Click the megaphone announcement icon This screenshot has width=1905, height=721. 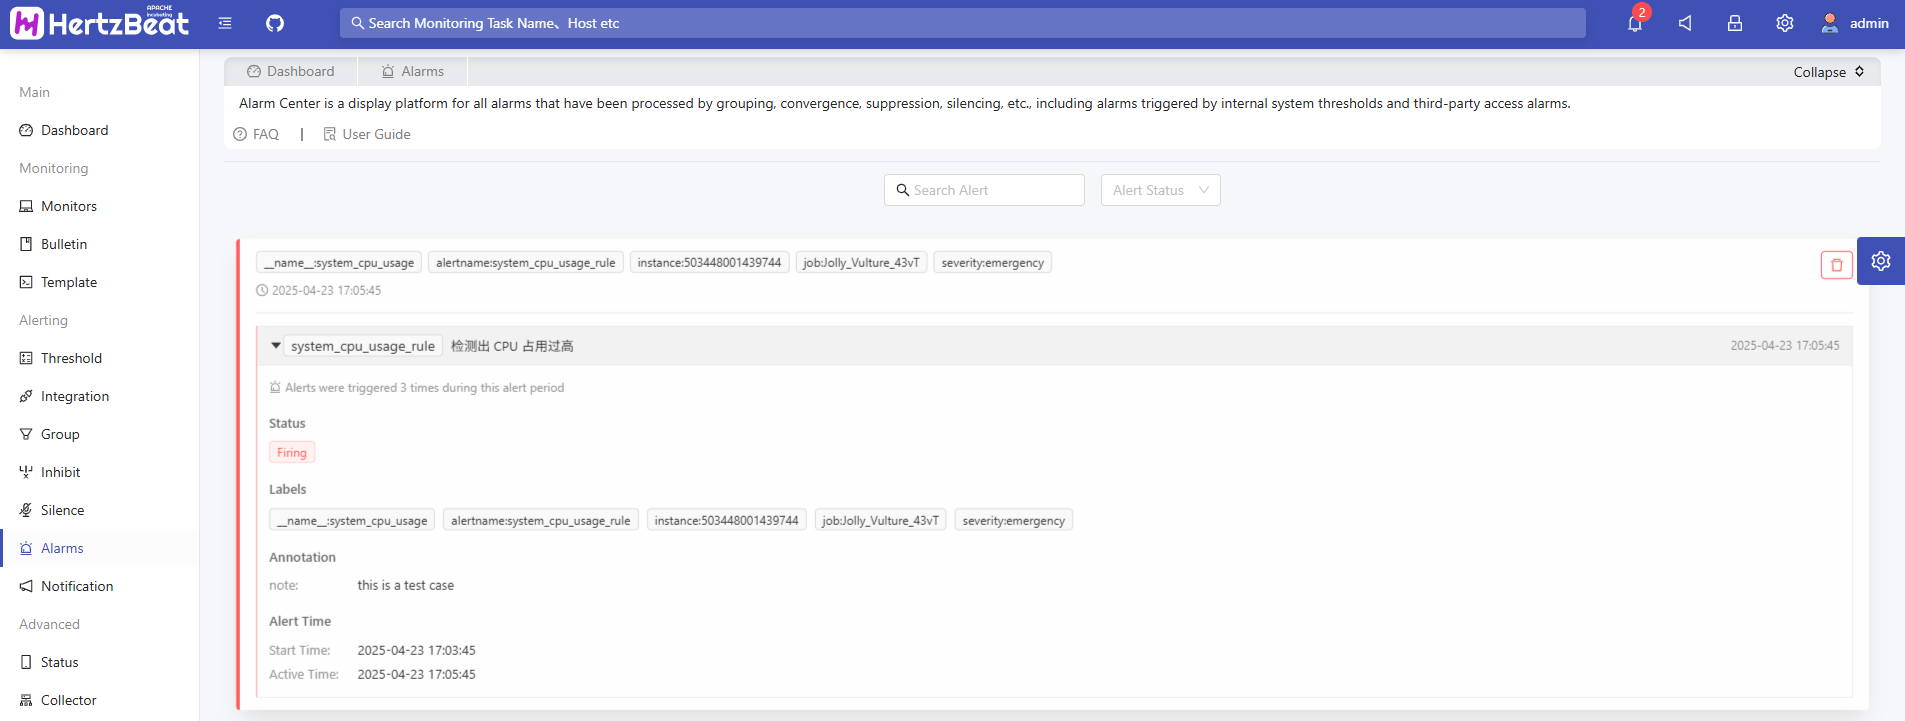(x=1685, y=23)
